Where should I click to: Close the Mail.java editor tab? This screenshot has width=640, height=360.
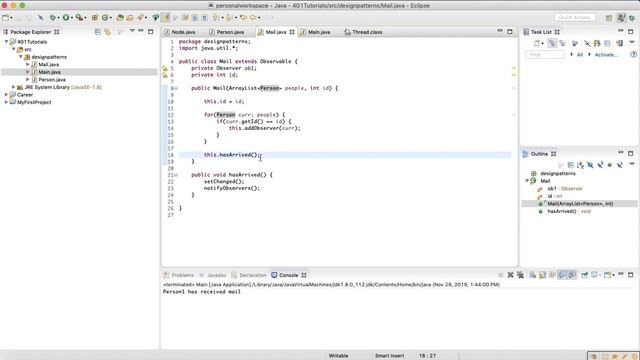pos(292,32)
